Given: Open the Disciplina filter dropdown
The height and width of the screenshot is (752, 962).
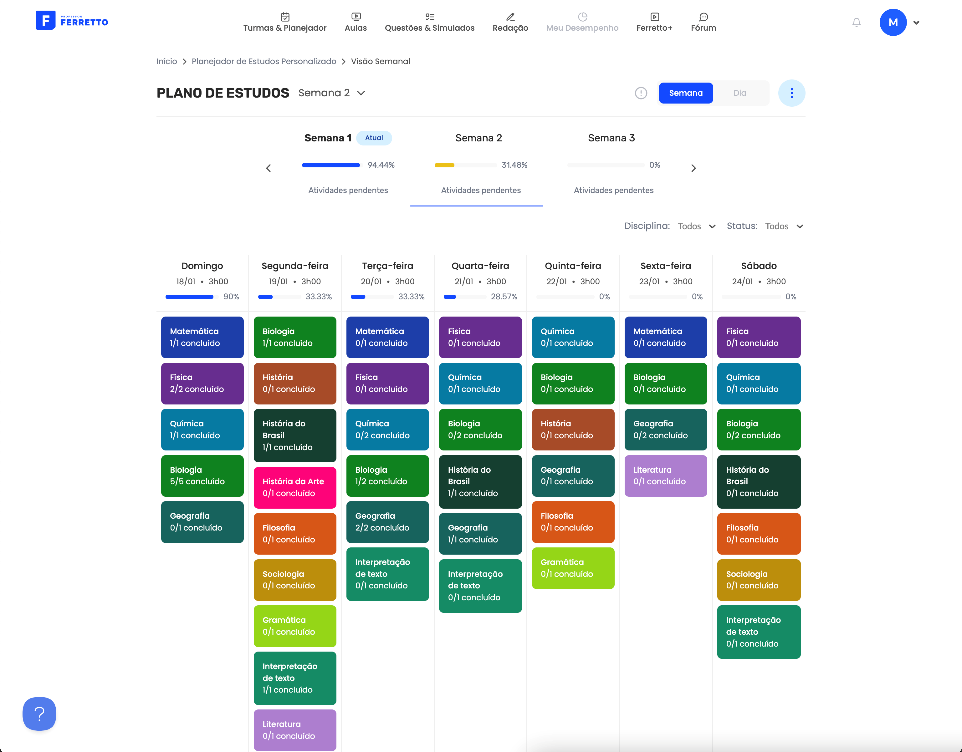Looking at the screenshot, I should [696, 226].
